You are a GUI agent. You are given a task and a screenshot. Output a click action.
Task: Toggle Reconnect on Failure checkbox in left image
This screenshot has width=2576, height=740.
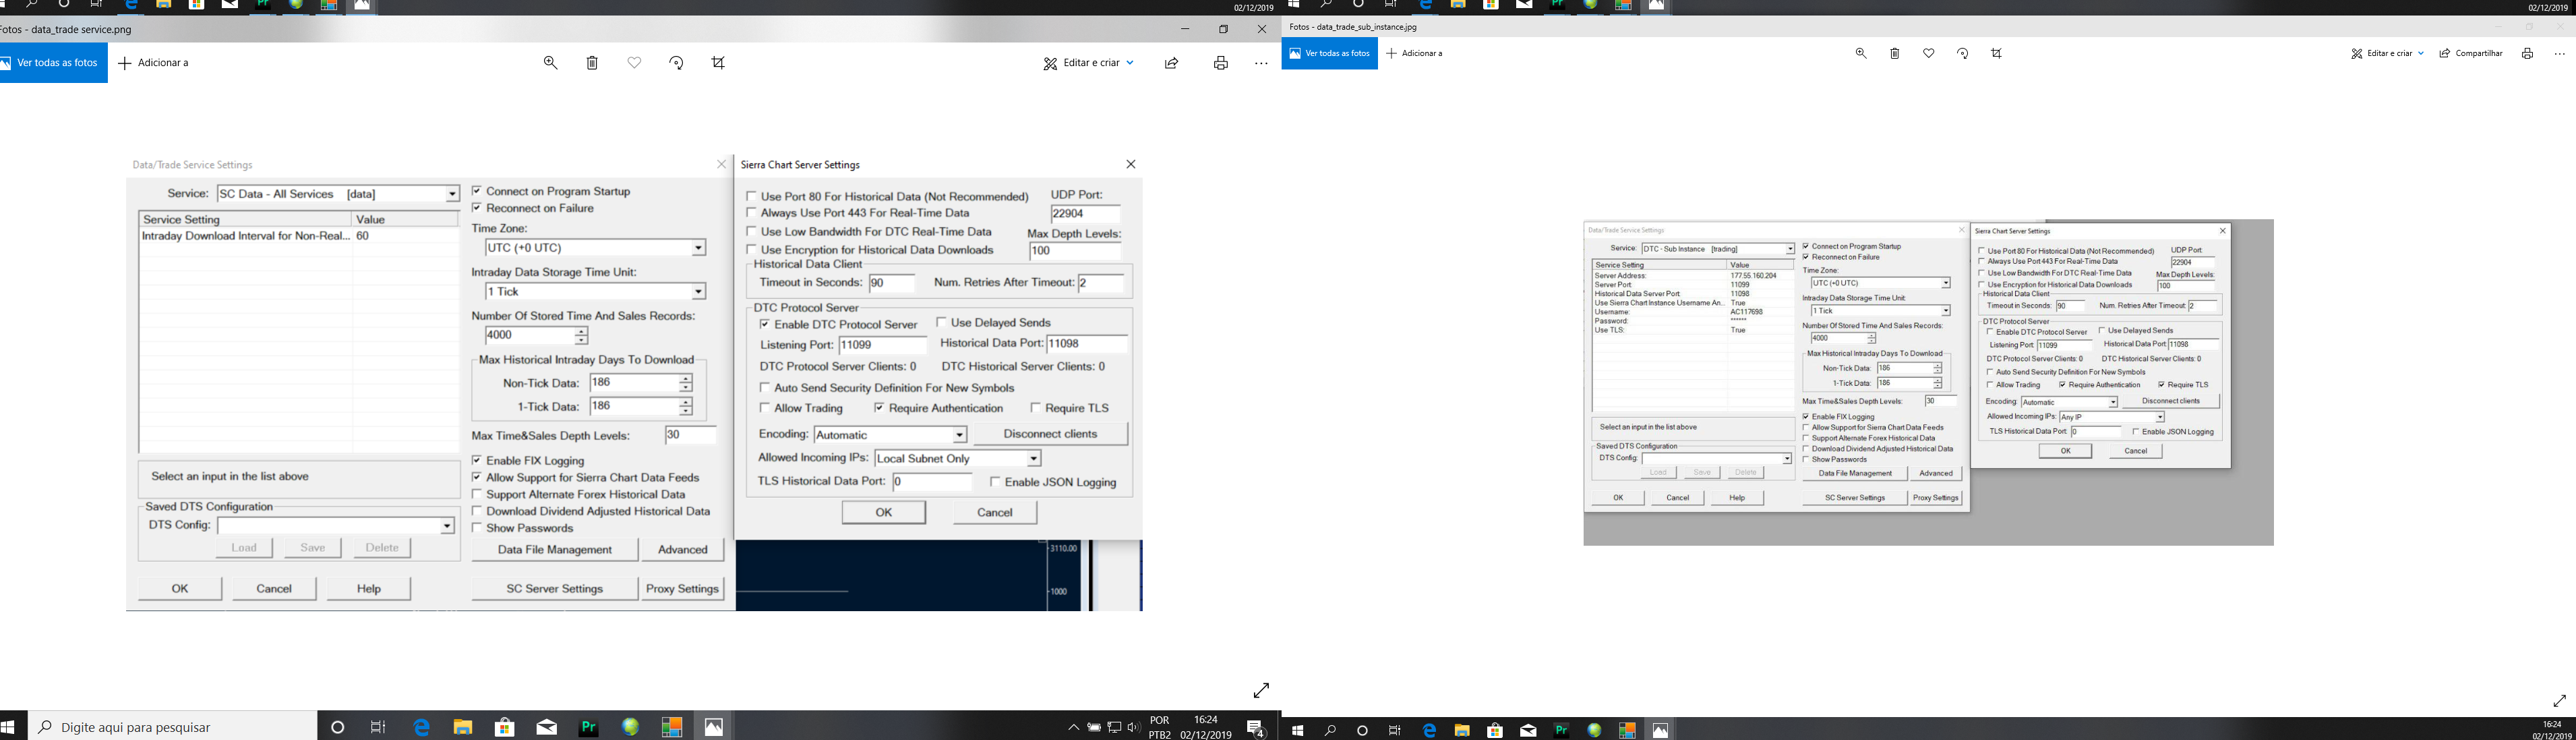tap(477, 208)
